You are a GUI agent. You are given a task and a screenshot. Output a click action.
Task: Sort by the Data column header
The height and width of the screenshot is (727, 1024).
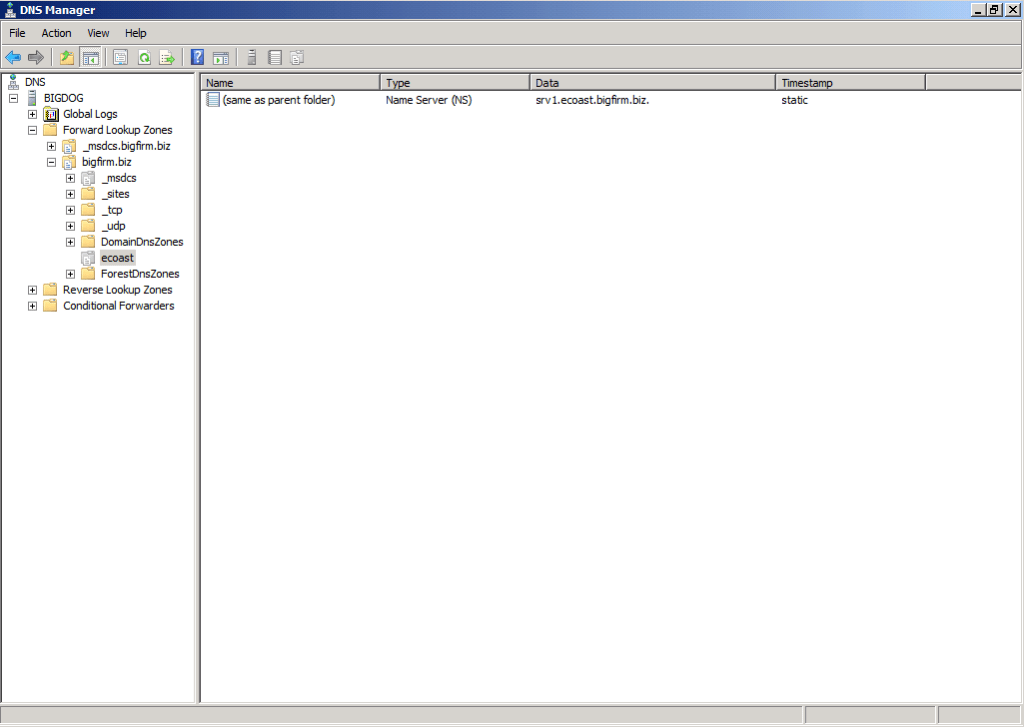(652, 83)
